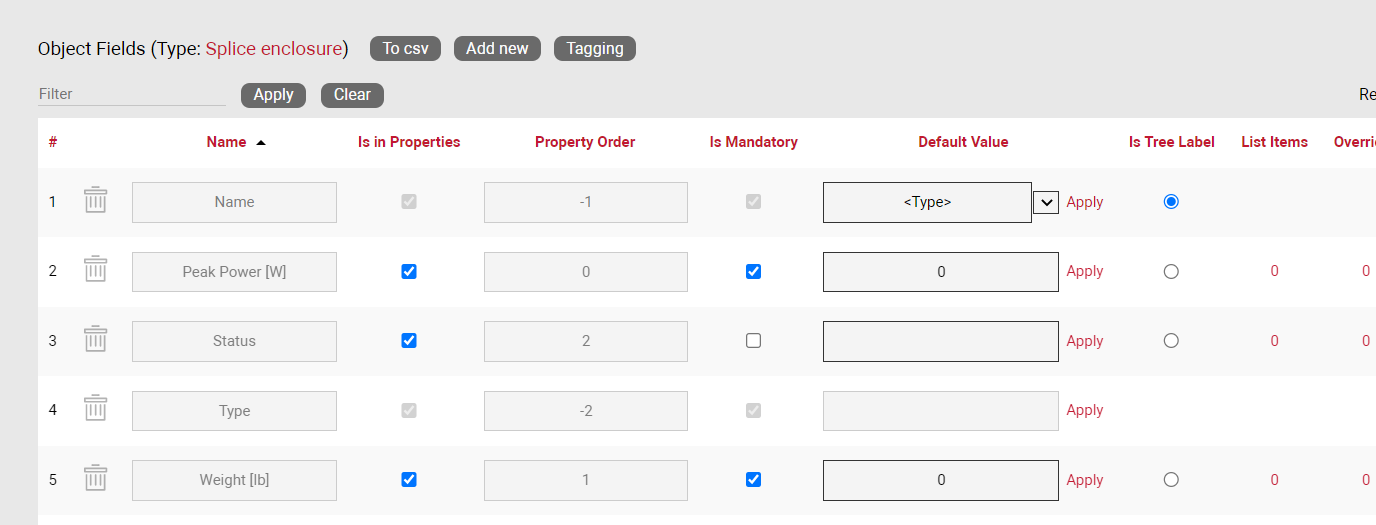Click trash icon for Peak Power row
The width and height of the screenshot is (1376, 525).
[95, 270]
